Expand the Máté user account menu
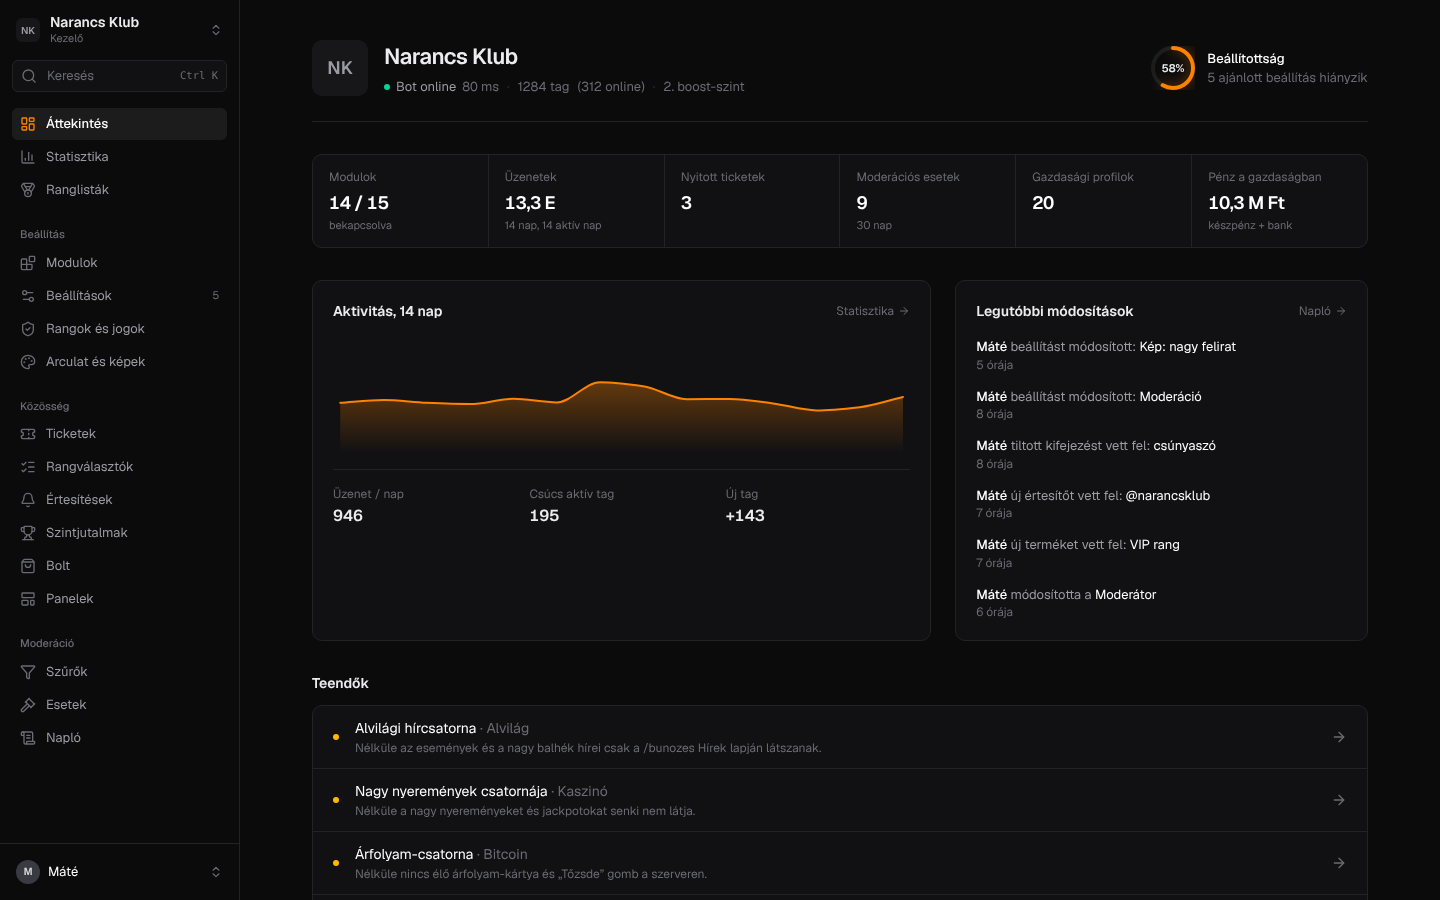The image size is (1440, 900). (120, 872)
